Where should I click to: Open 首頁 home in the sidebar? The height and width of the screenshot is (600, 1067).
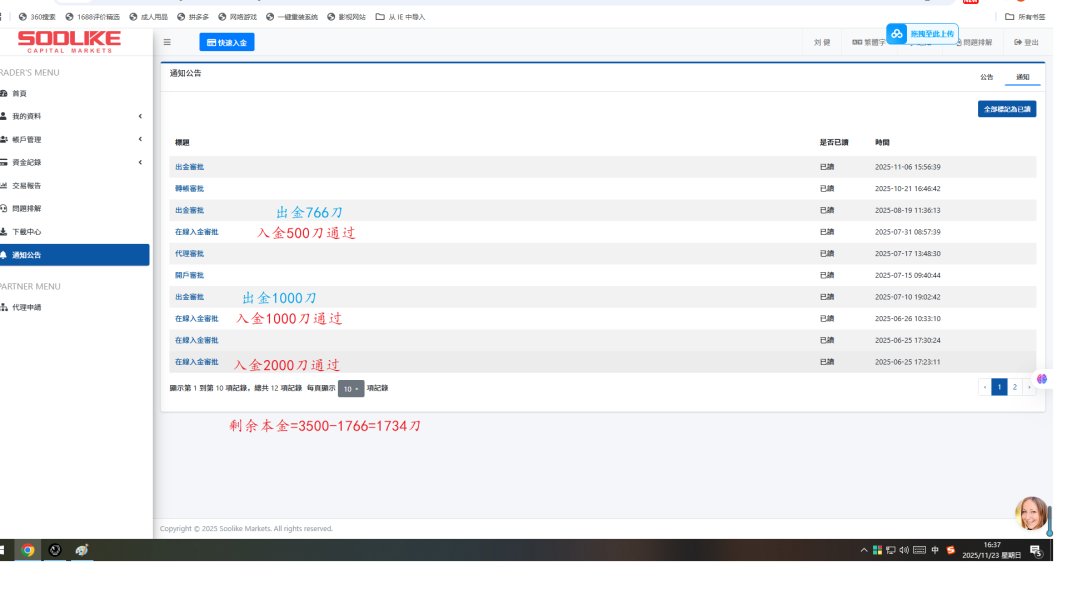(x=19, y=93)
